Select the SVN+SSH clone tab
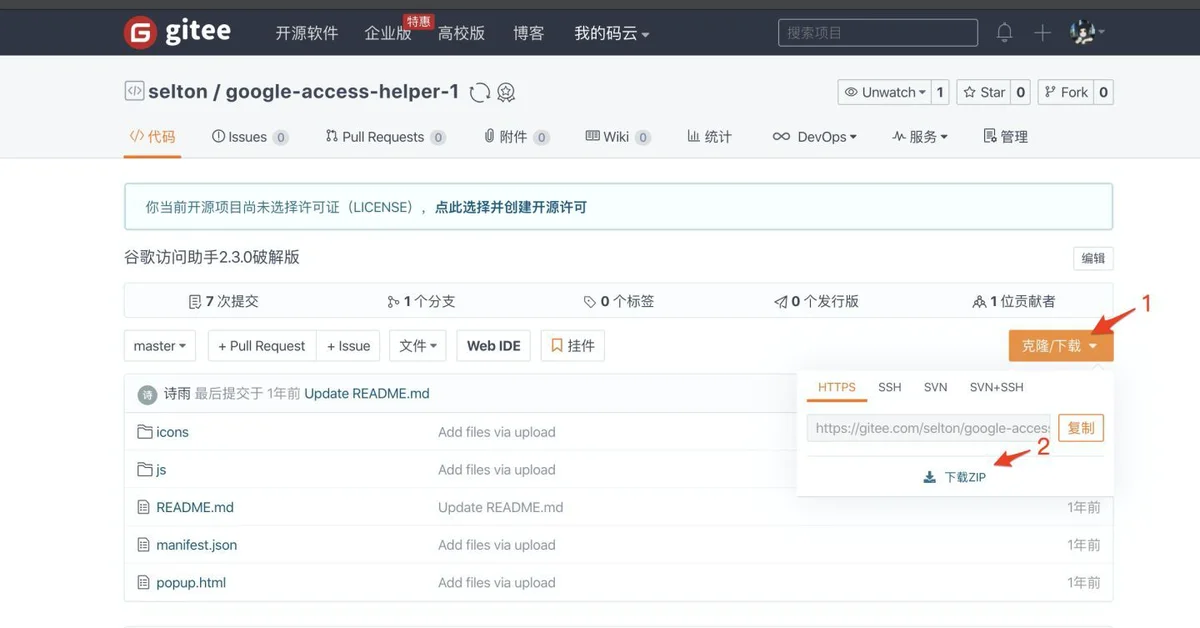 [997, 387]
